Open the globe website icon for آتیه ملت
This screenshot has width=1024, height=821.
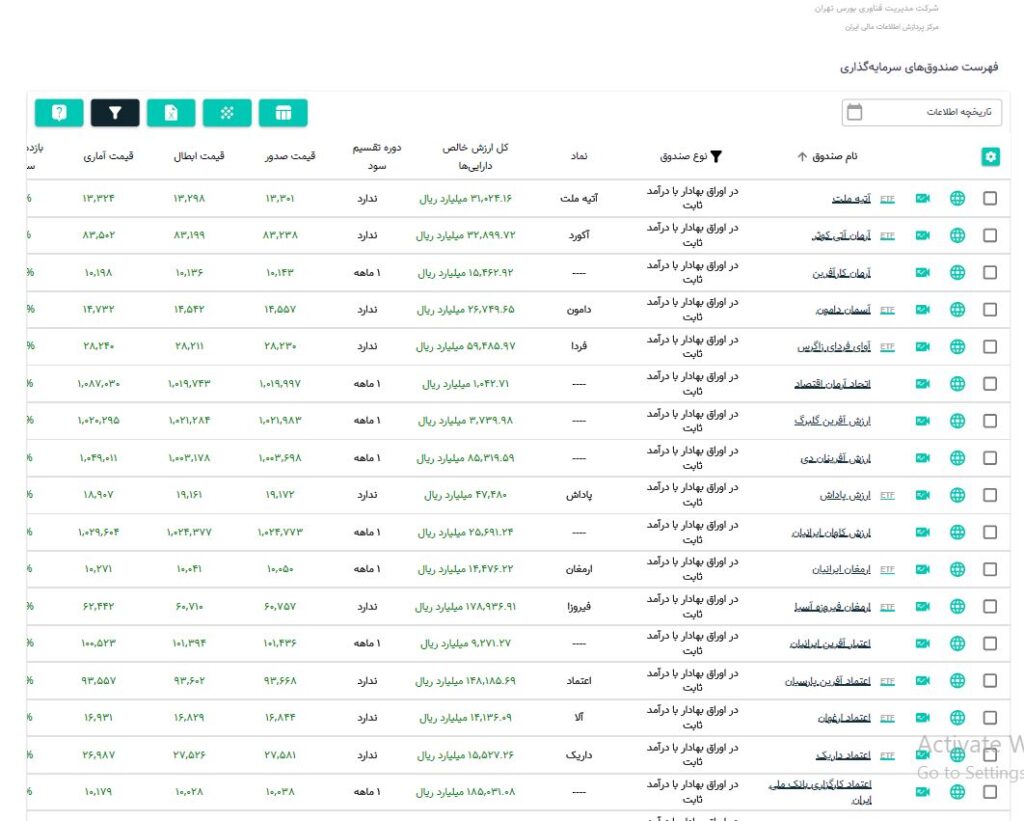click(957, 199)
